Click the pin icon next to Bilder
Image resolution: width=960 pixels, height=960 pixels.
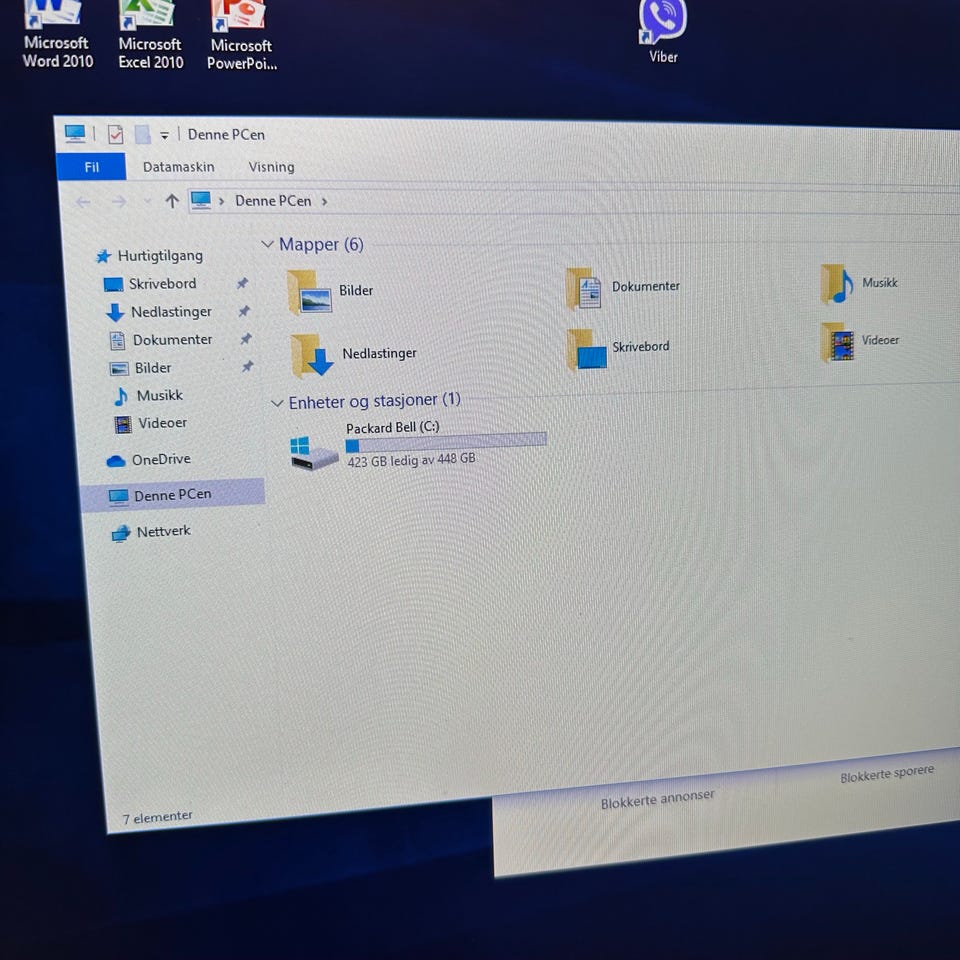(x=247, y=366)
